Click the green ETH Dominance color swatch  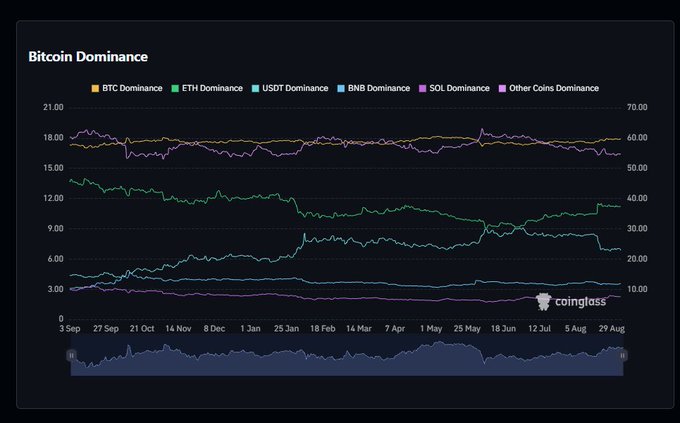pyautogui.click(x=175, y=89)
